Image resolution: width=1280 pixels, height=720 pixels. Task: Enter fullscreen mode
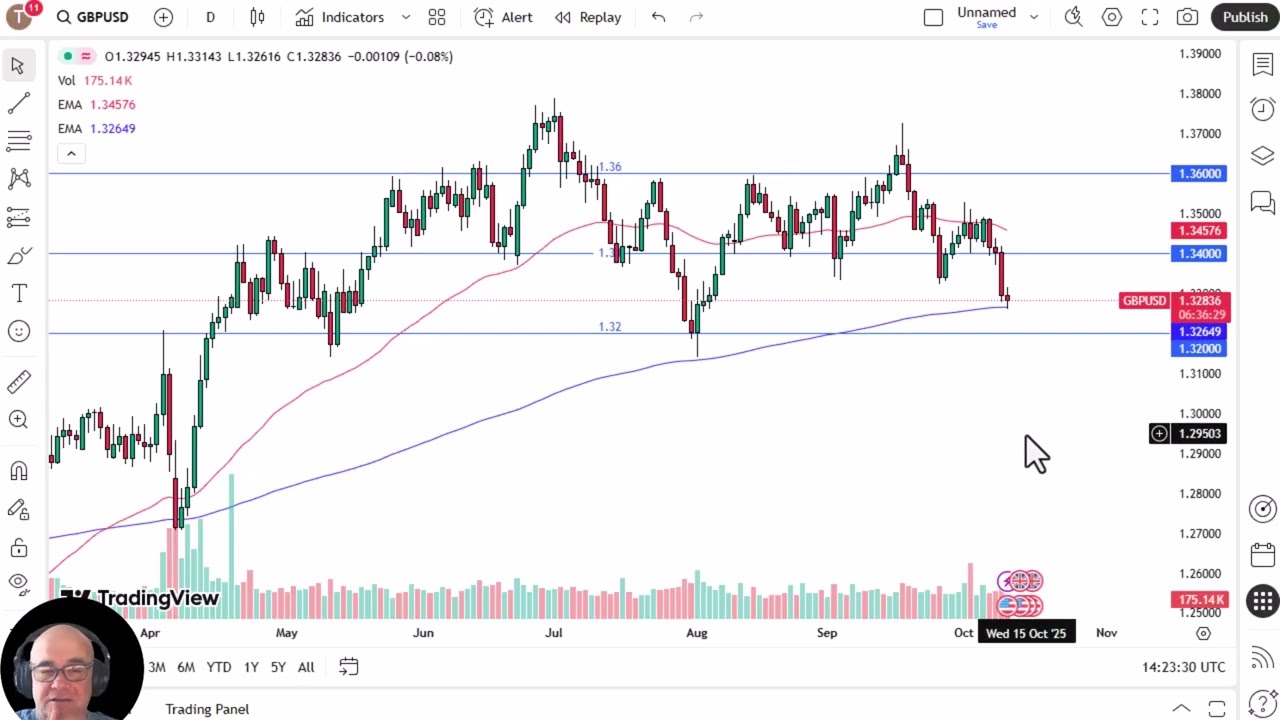pyautogui.click(x=1150, y=17)
